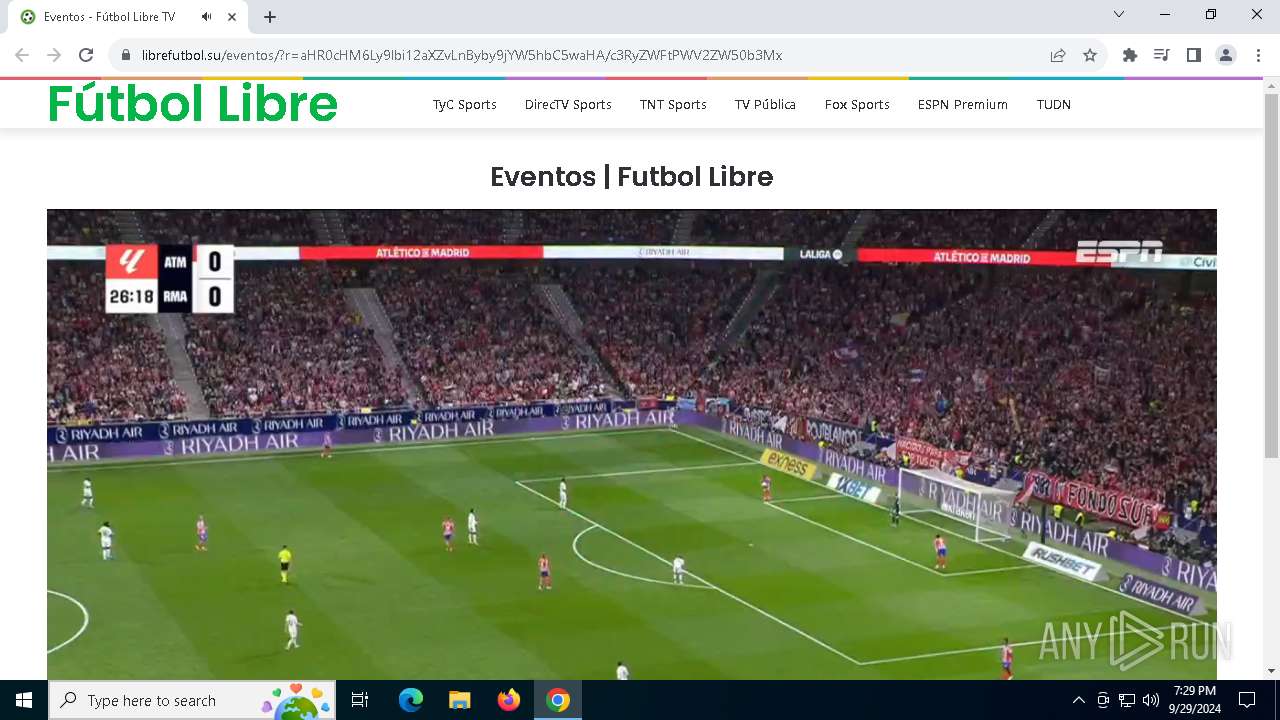Reload the current page
Screen dimensions: 1280x720
click(x=86, y=55)
